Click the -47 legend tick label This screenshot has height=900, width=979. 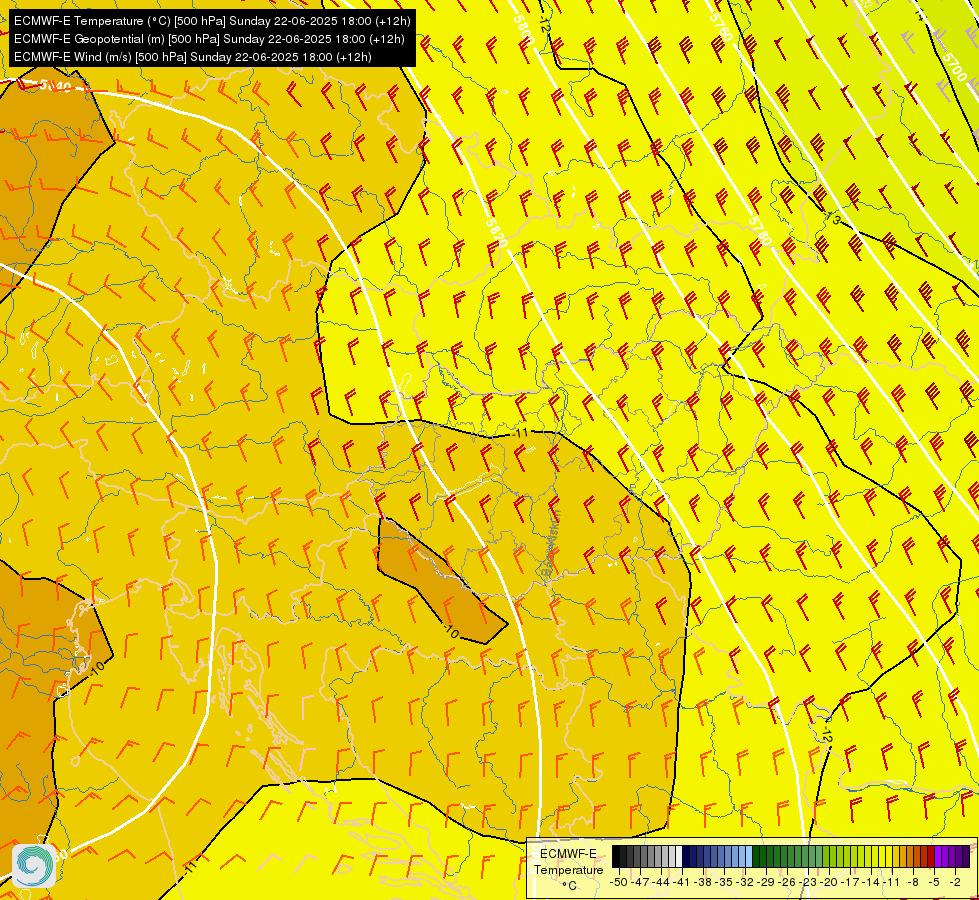640,882
